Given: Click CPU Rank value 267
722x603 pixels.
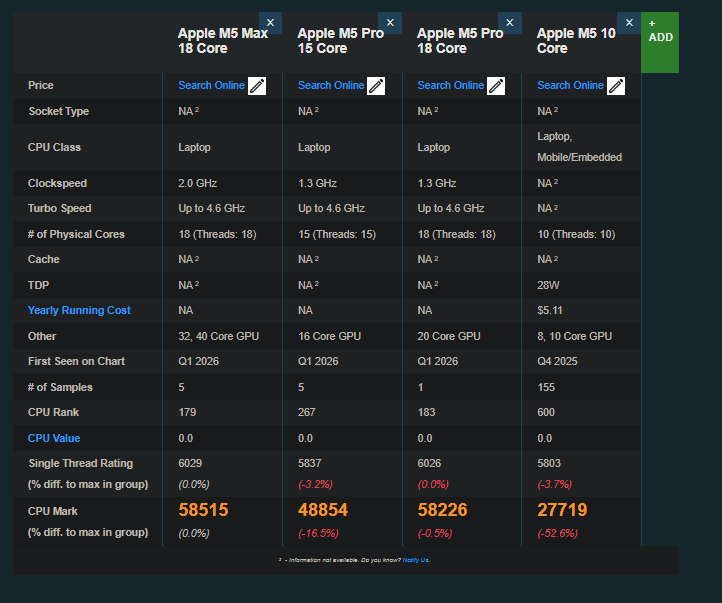Looking at the screenshot, I should pos(307,412).
